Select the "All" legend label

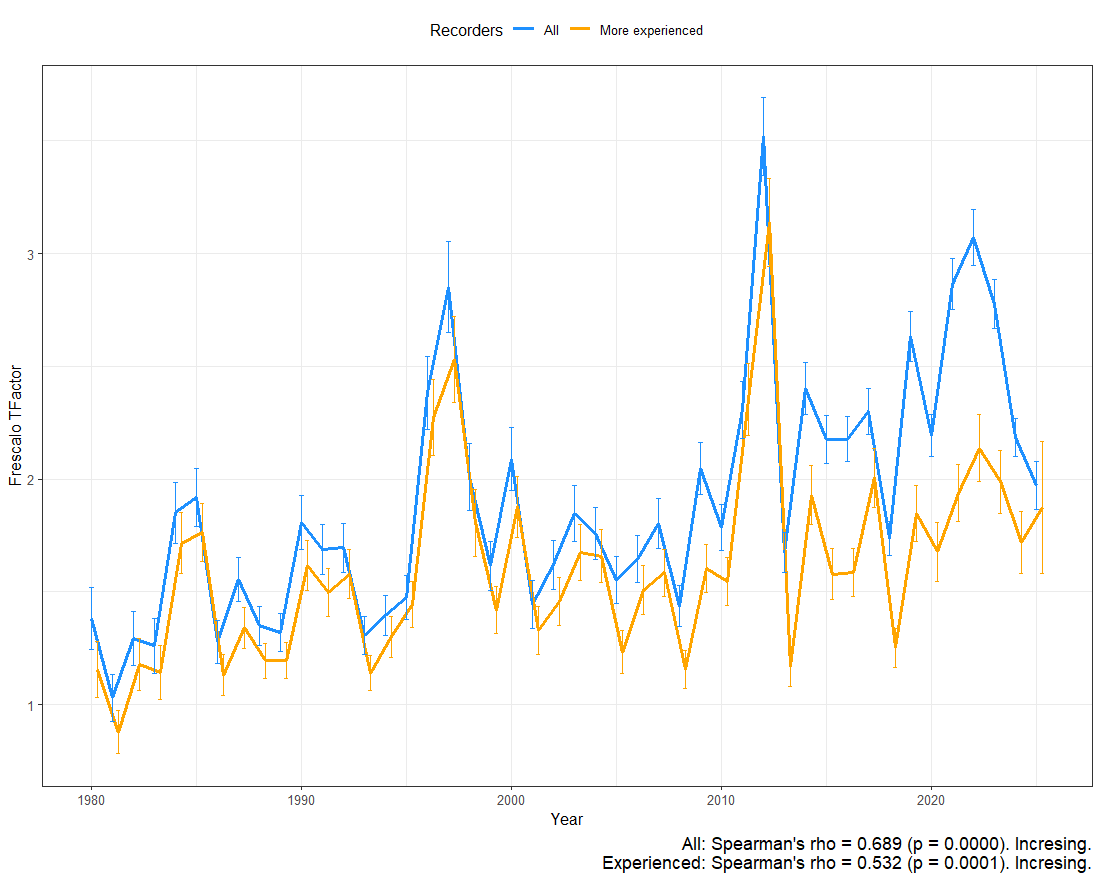pos(551,30)
